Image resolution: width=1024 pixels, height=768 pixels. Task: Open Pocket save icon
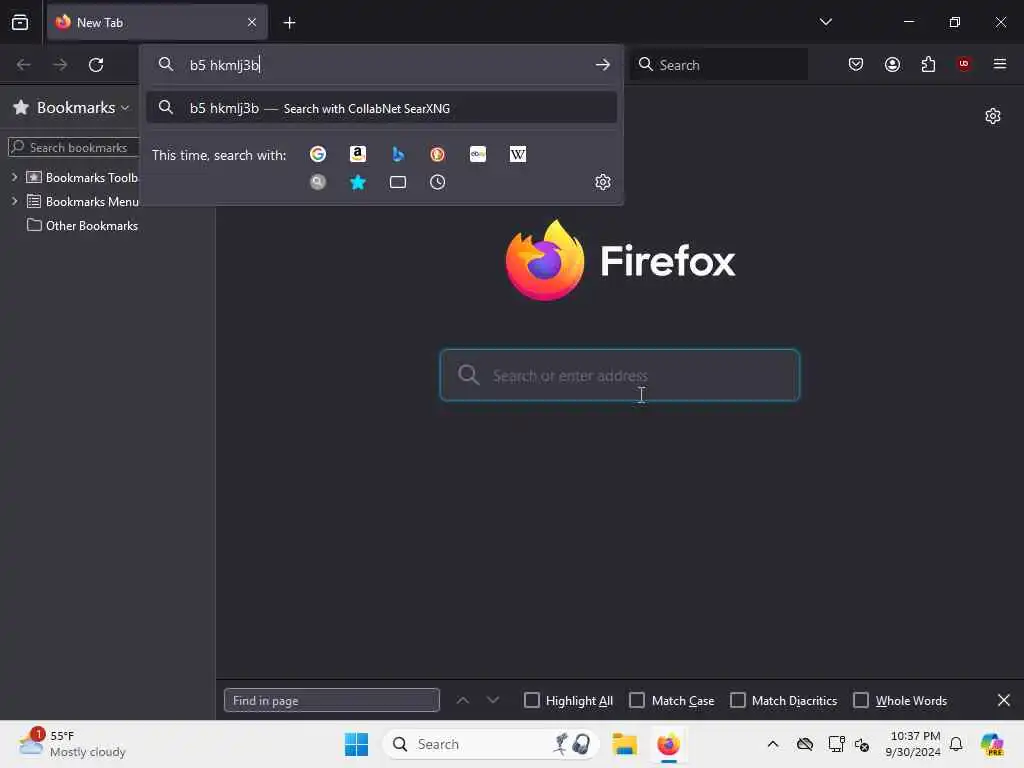coord(856,64)
